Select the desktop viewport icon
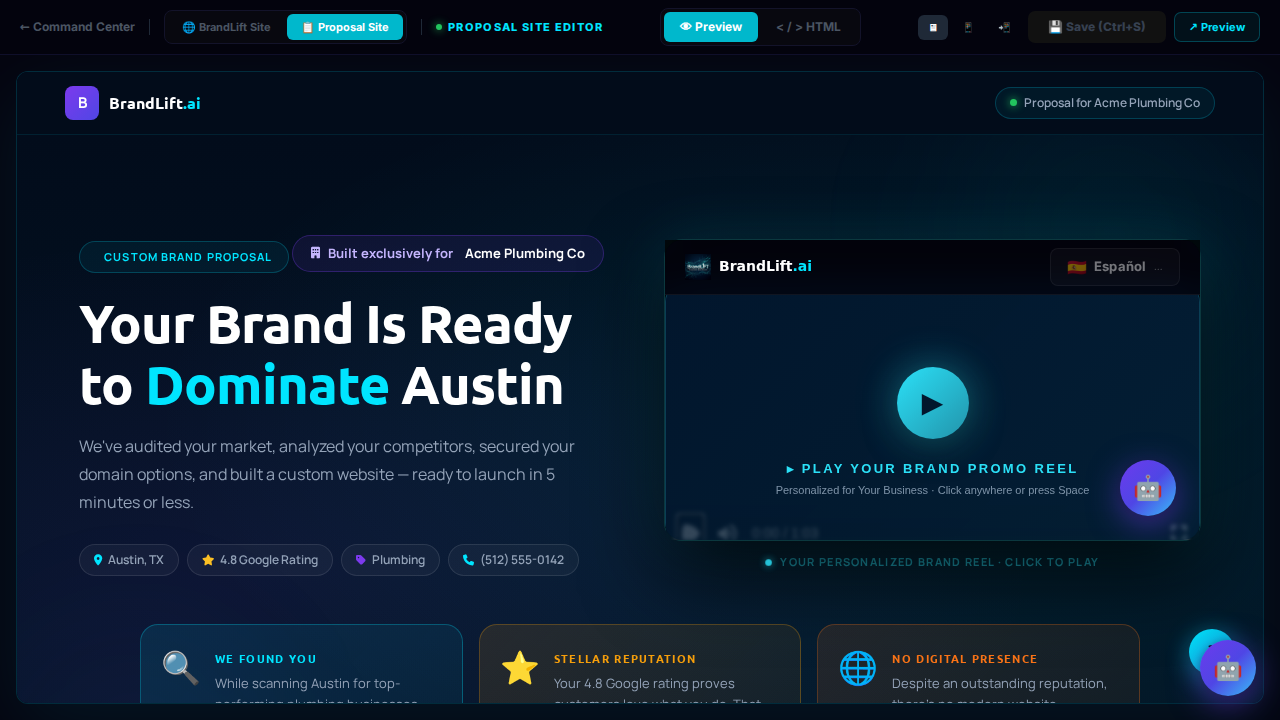 click(x=932, y=27)
